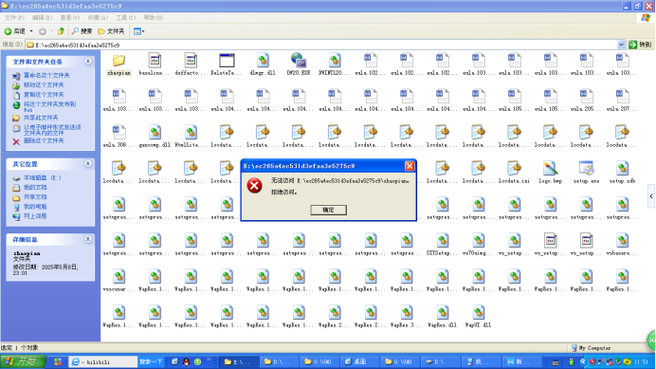Screen dimensions: 656x369
Task: Close the error dialog with red X
Action: 410,166
